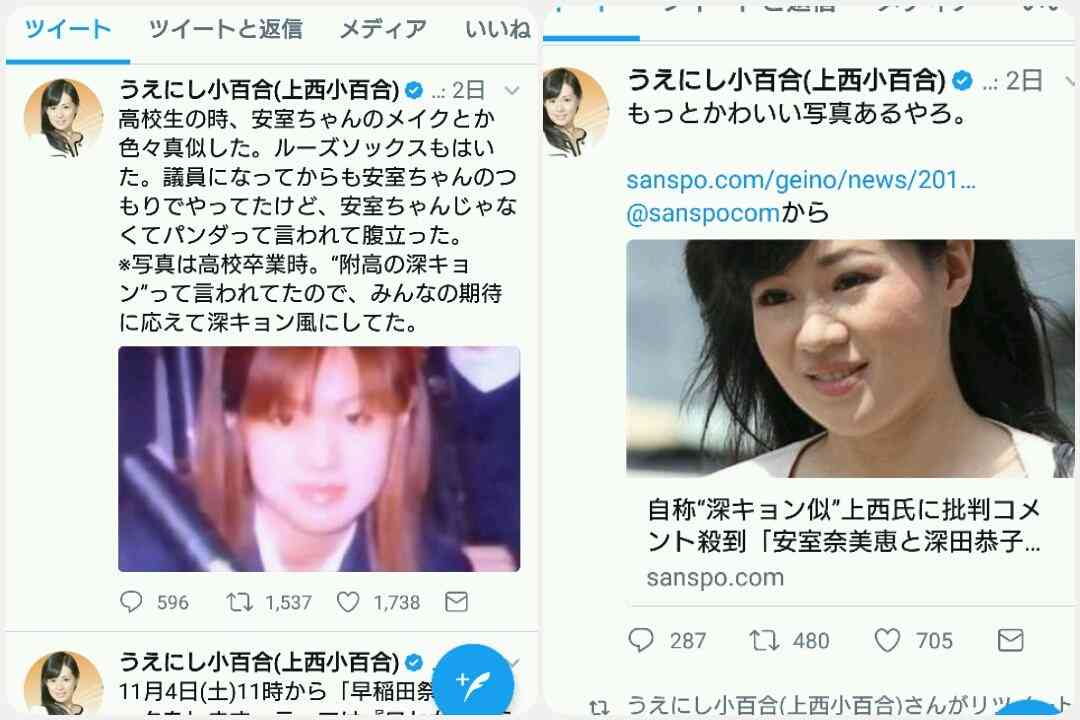Open the profile avatar on the top-left tweet

coord(63,118)
